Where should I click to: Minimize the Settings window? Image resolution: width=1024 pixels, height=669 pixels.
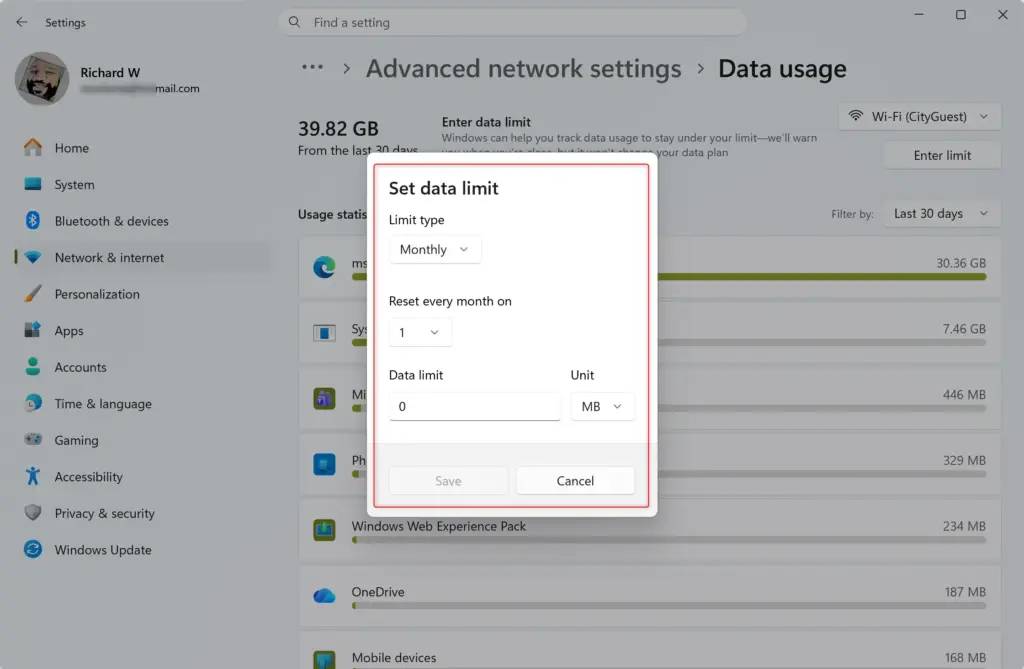point(919,14)
